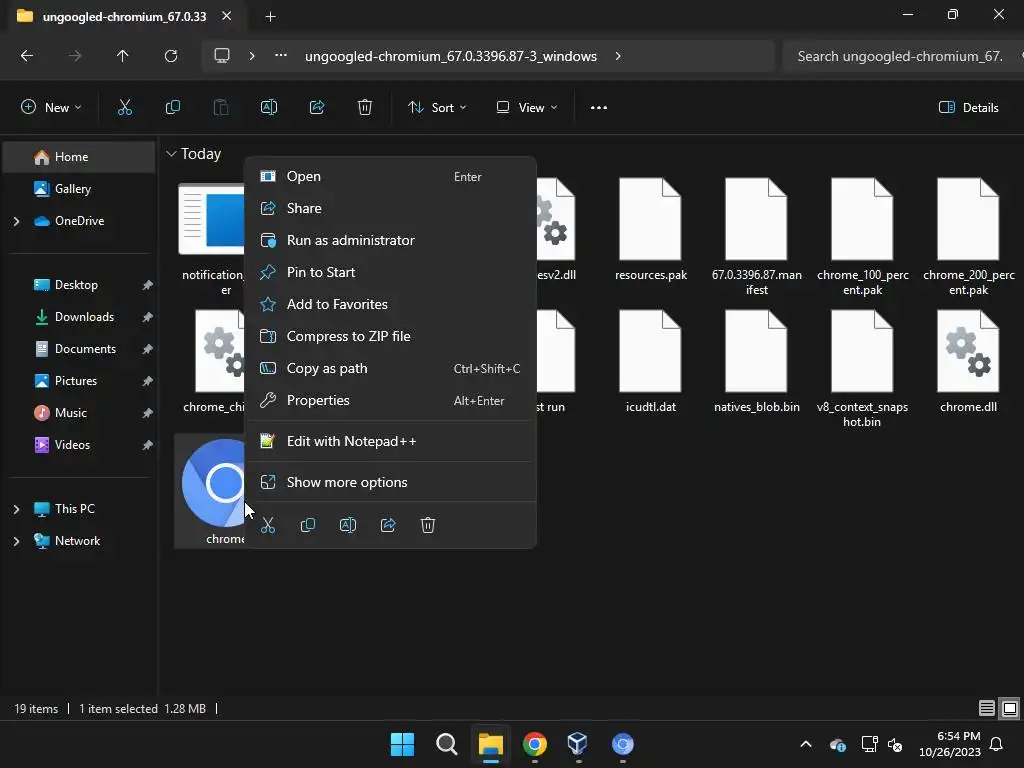Select the 67.0.3396.87.manifest file
This screenshot has height=768, width=1024.
756,236
